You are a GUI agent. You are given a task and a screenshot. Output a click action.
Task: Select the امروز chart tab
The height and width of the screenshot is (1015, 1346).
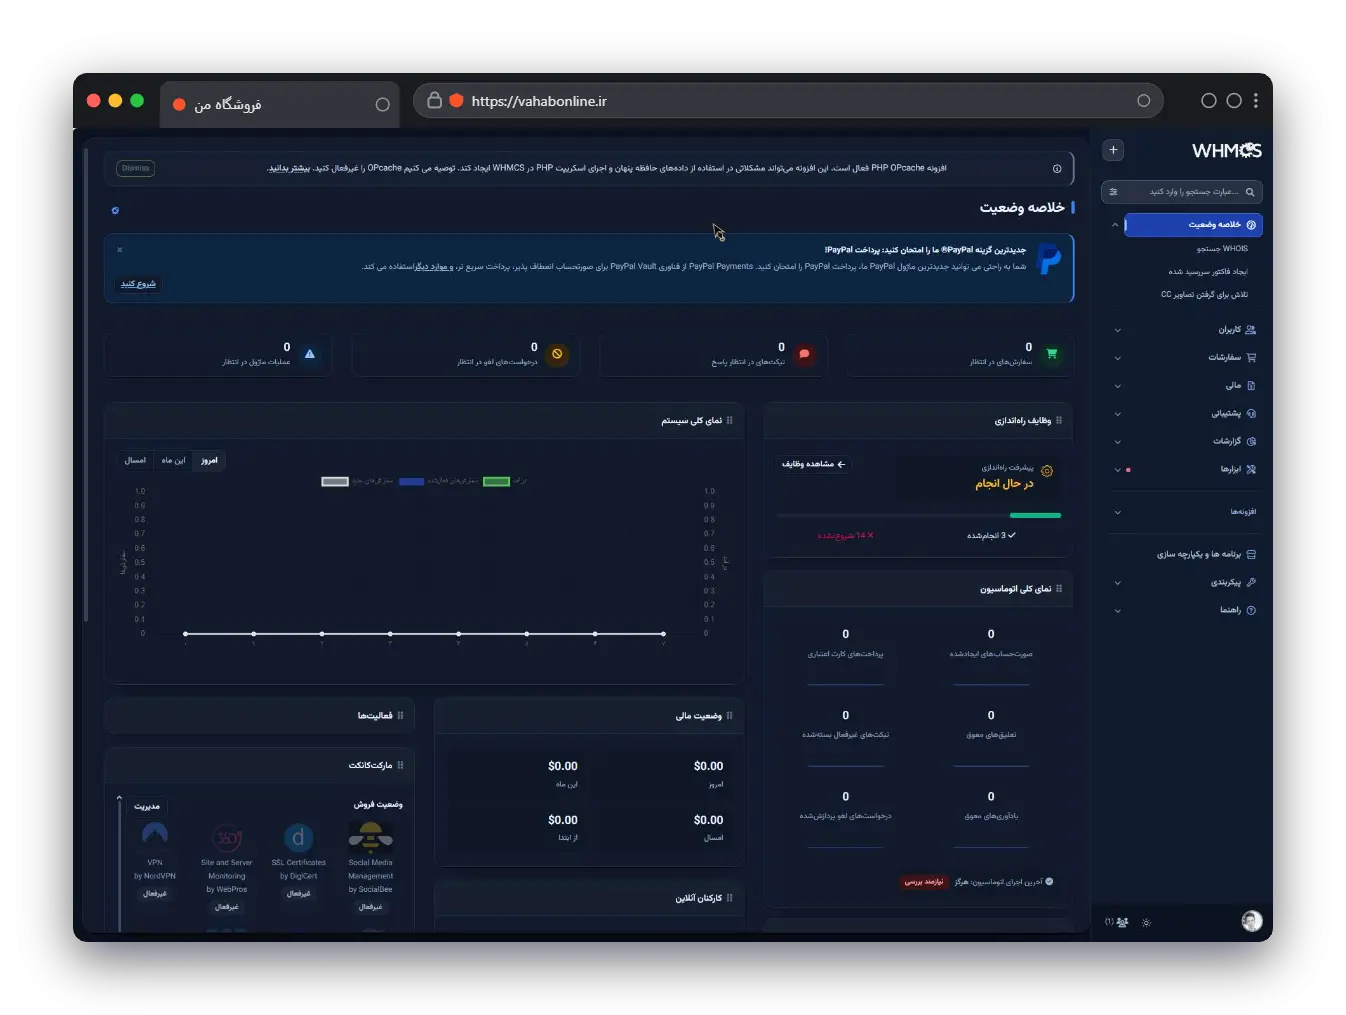[x=209, y=461]
